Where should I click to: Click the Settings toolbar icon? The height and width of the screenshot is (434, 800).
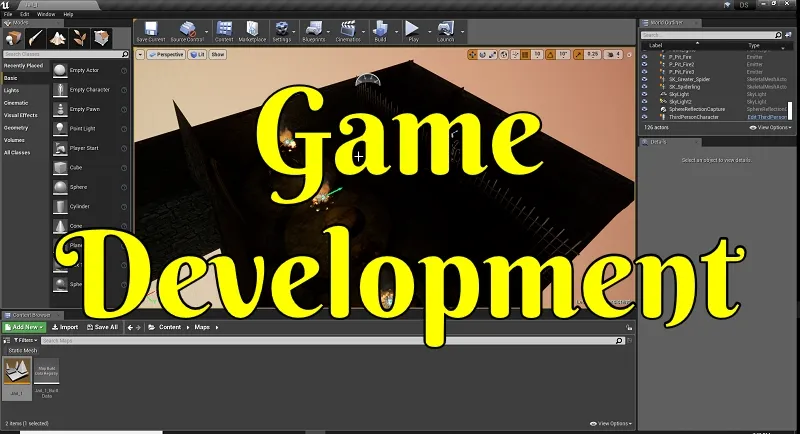281,32
